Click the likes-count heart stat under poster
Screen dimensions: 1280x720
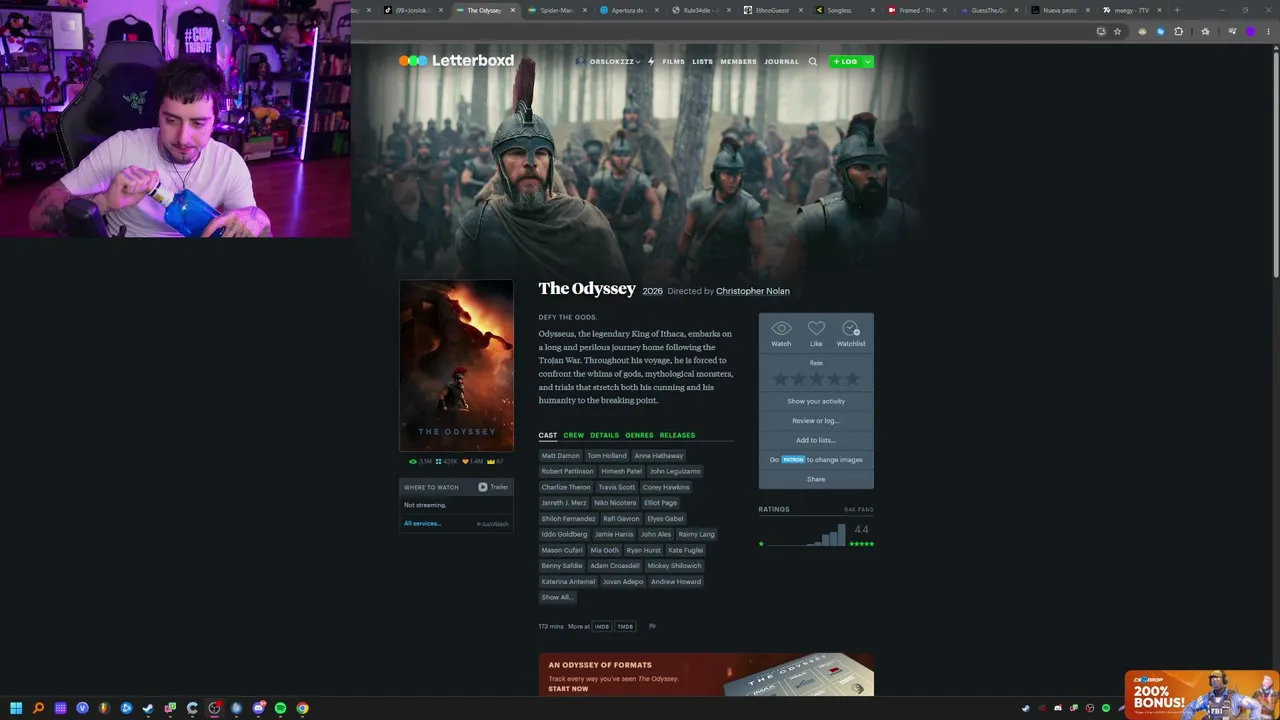point(472,462)
